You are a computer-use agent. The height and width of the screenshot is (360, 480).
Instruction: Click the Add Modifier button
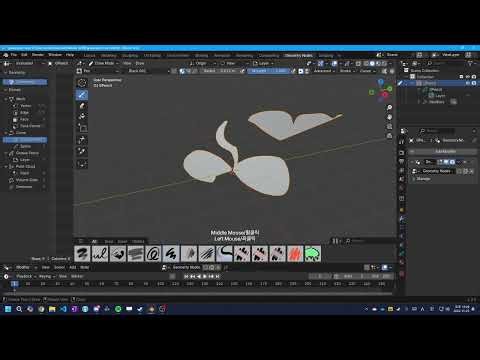click(444, 152)
